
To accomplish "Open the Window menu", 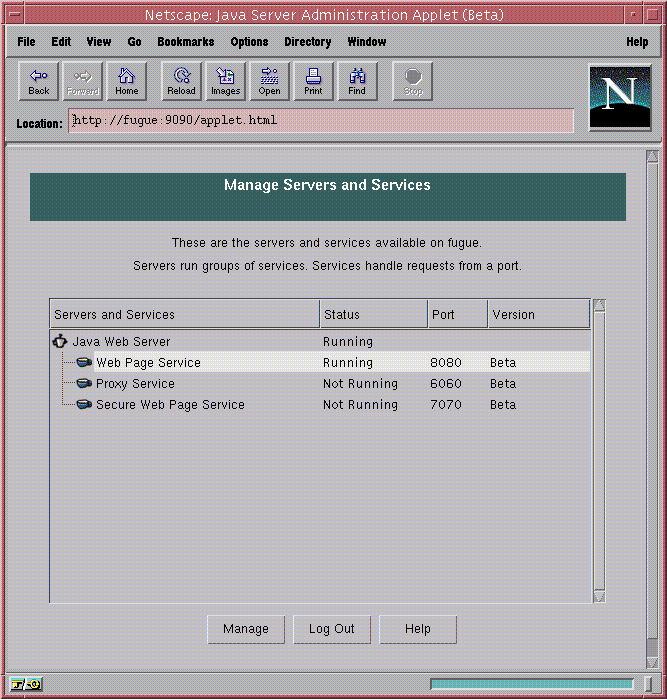I will click(x=366, y=41).
